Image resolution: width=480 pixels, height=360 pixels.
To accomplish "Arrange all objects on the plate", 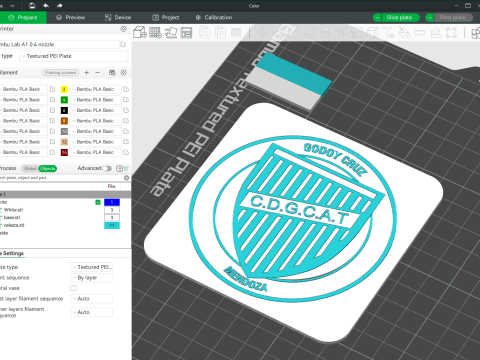I will click(186, 33).
